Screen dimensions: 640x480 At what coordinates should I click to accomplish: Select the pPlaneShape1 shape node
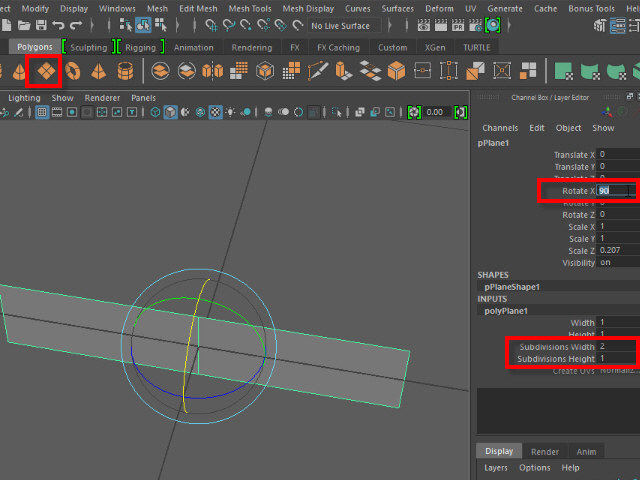[511, 287]
